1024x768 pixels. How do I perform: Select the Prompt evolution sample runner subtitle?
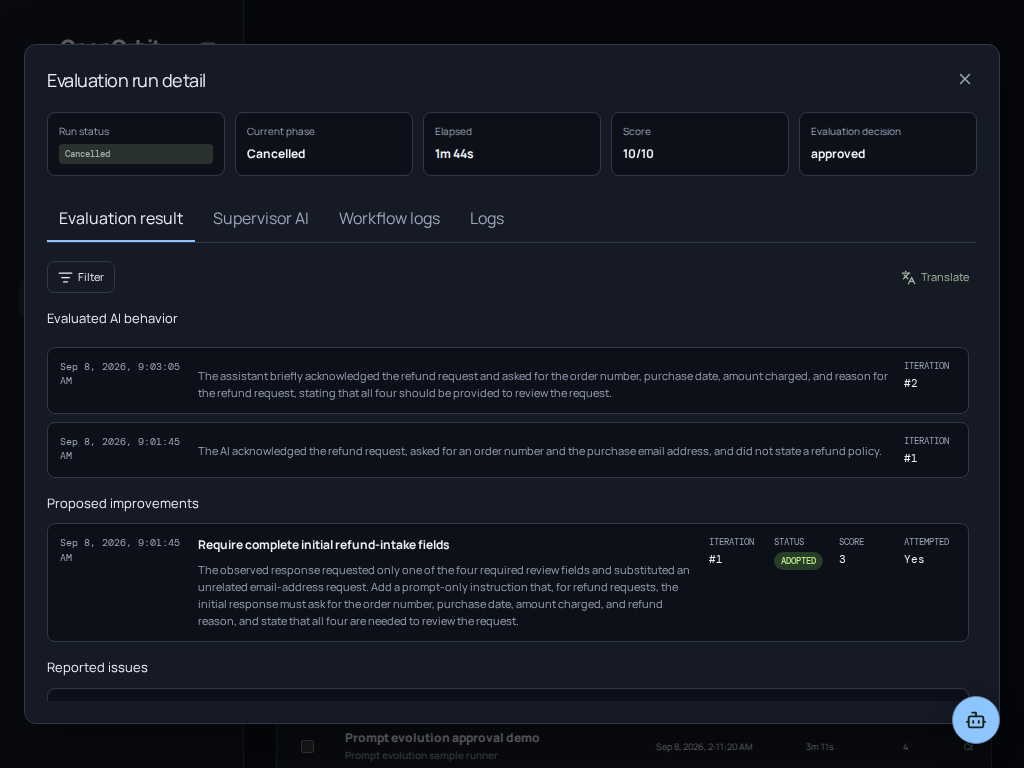coord(421,756)
